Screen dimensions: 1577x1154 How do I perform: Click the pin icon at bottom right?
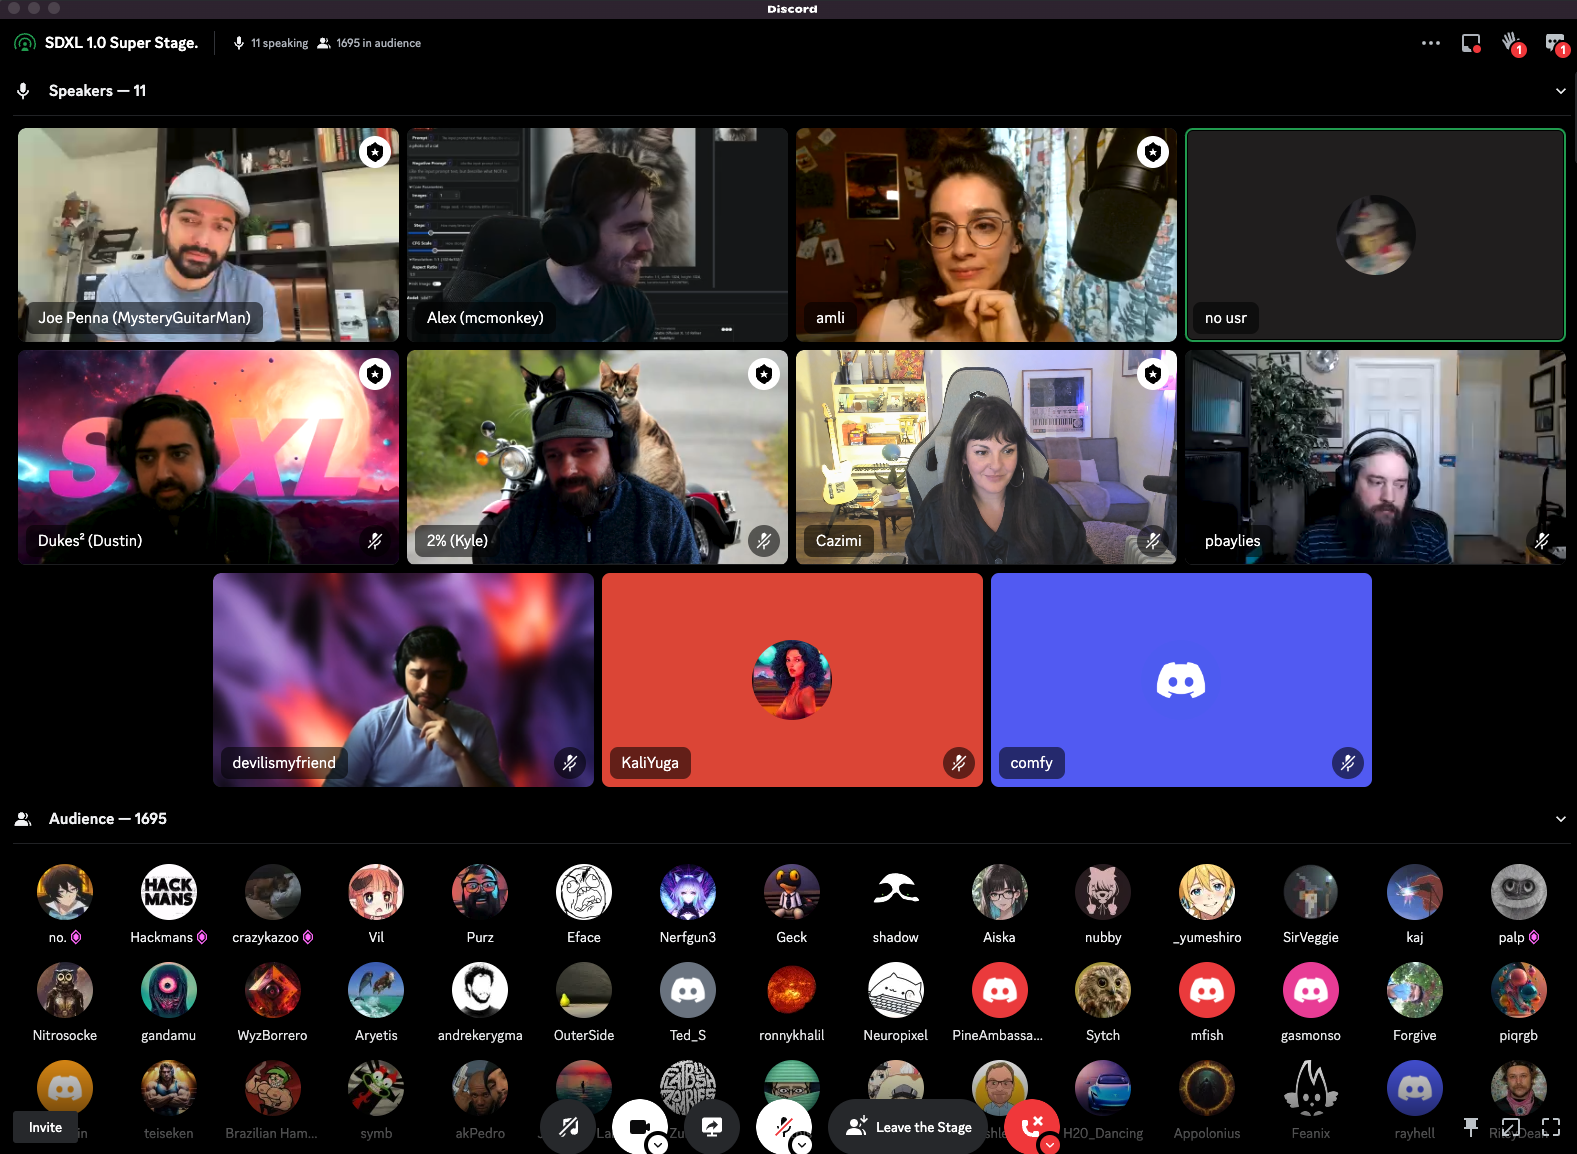[x=1471, y=1127]
